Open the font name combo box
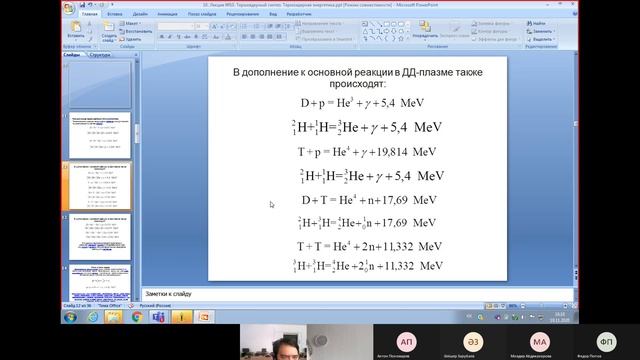The width and height of the screenshot is (640, 360). coord(176,26)
